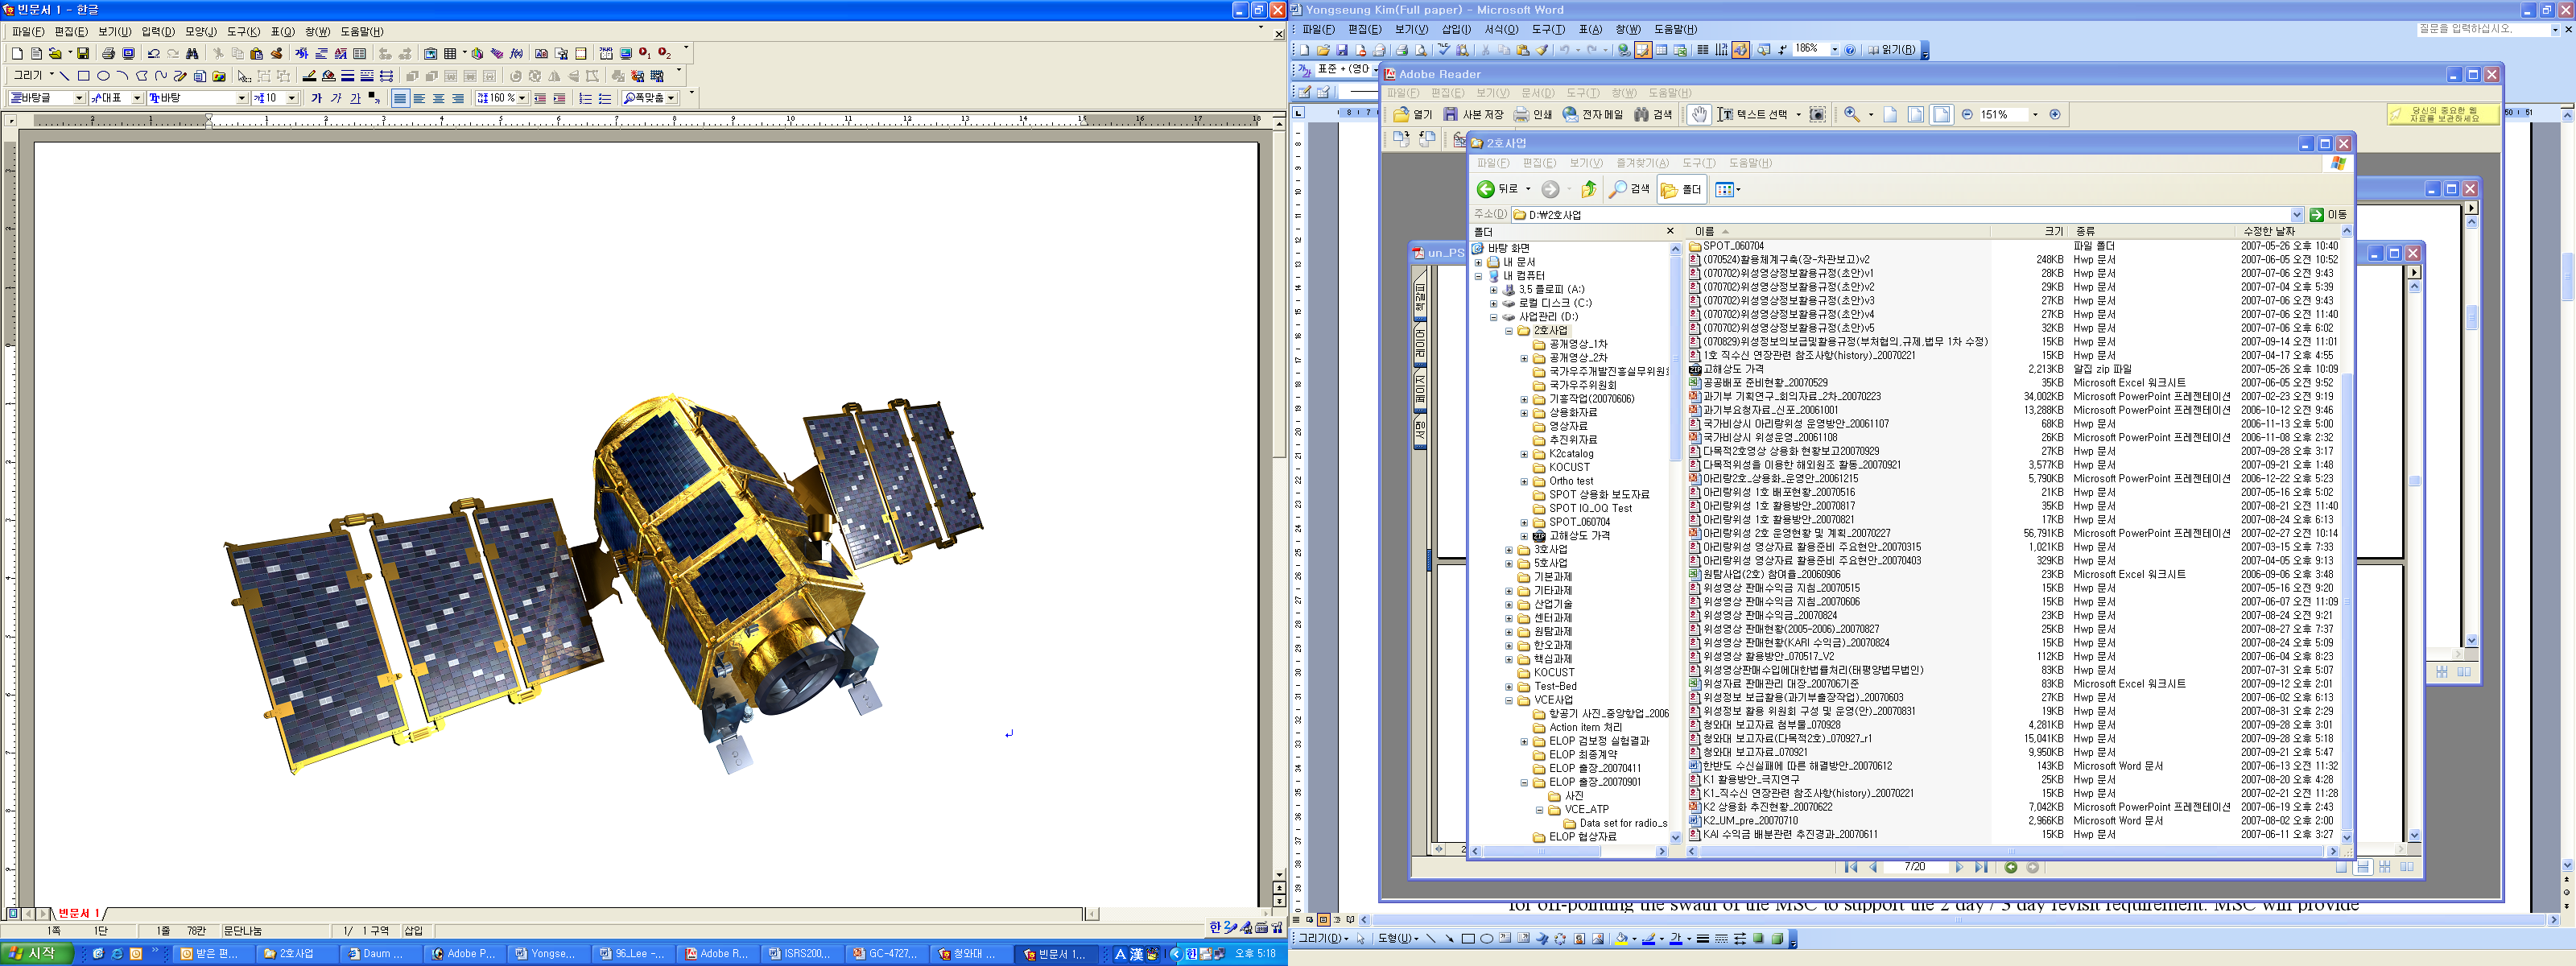Toggle justified alignment in Hangul toolbar

400,98
